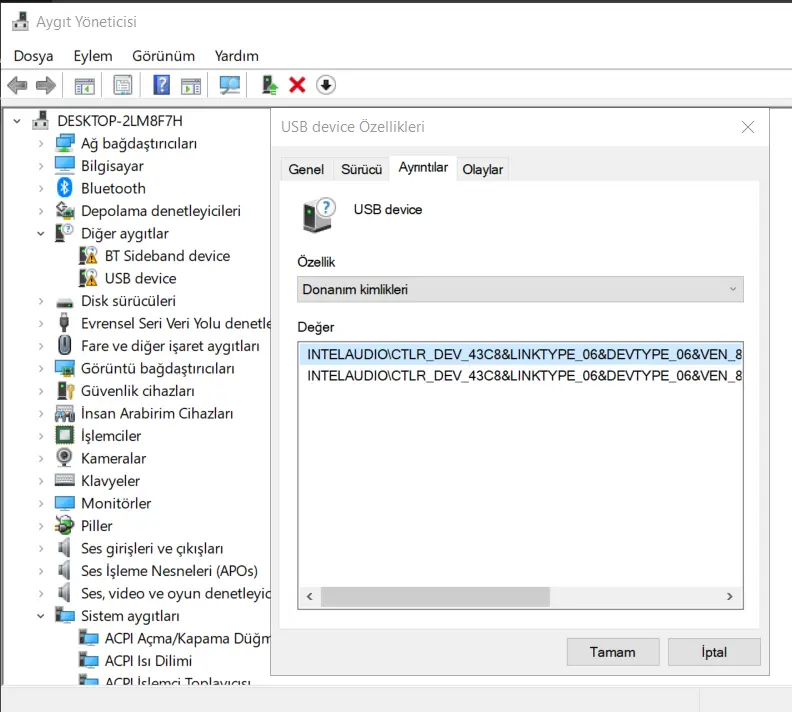Select the Bilgisayar category
The image size is (792, 712).
pos(112,166)
